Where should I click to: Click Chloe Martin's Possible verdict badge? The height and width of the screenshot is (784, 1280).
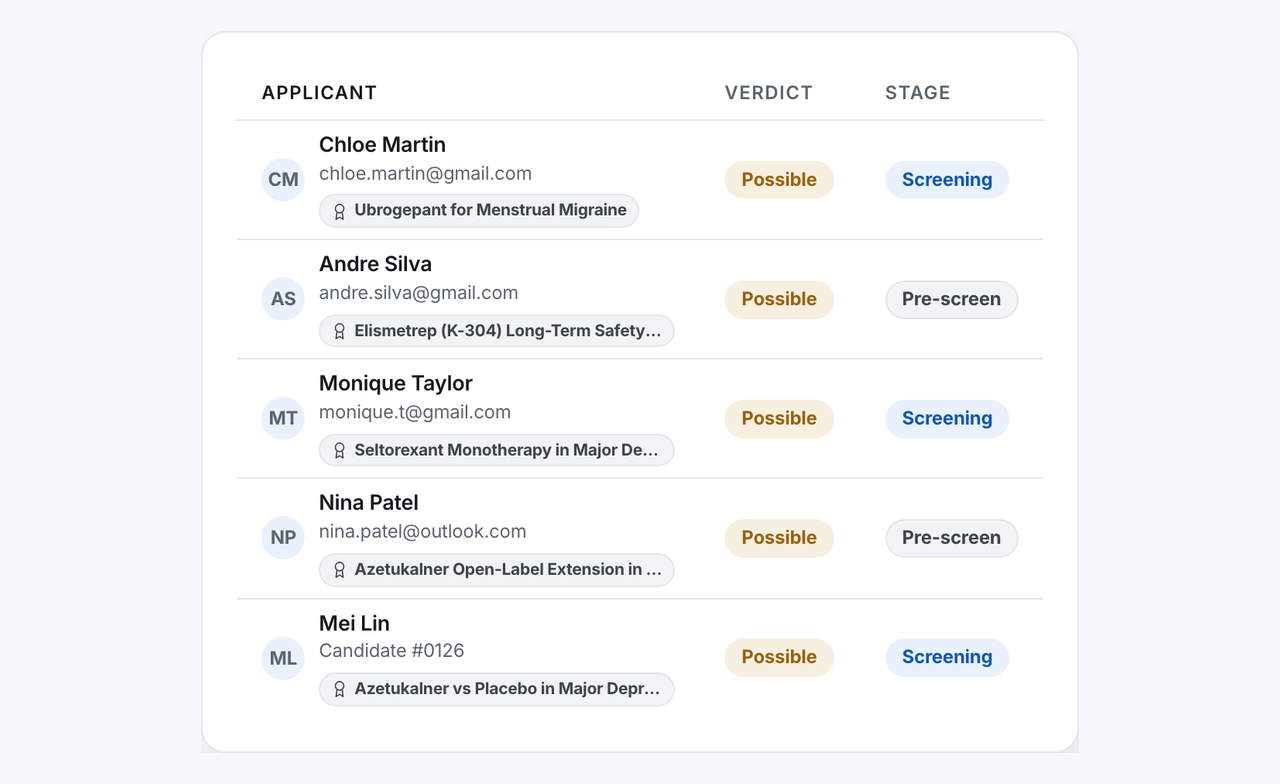pyautogui.click(x=779, y=180)
